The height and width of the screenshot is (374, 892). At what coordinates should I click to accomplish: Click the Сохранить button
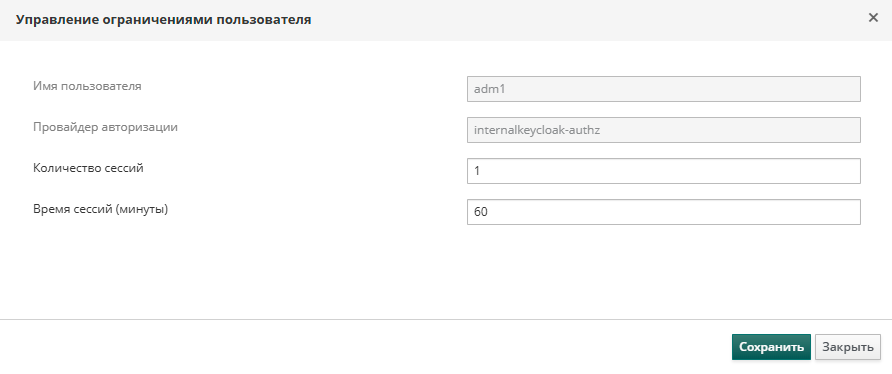click(x=771, y=347)
